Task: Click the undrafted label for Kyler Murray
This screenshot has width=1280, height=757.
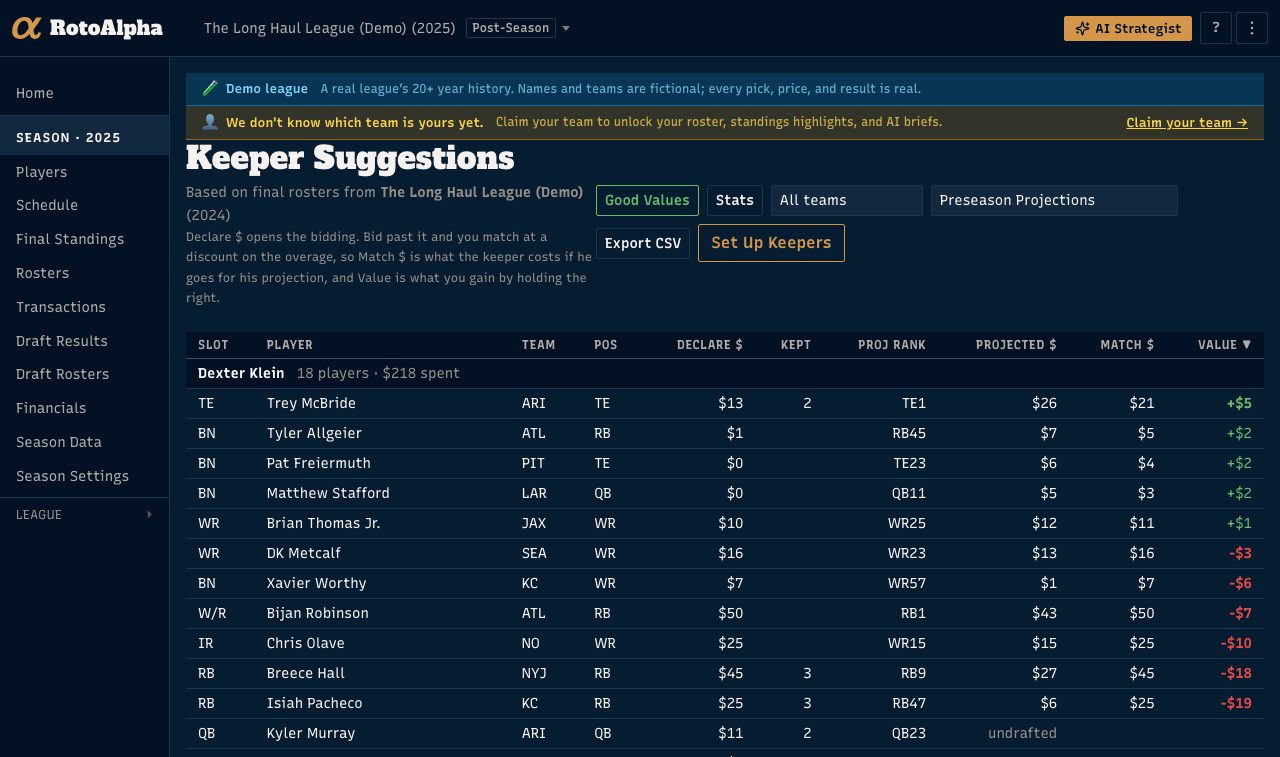Action: click(1022, 733)
